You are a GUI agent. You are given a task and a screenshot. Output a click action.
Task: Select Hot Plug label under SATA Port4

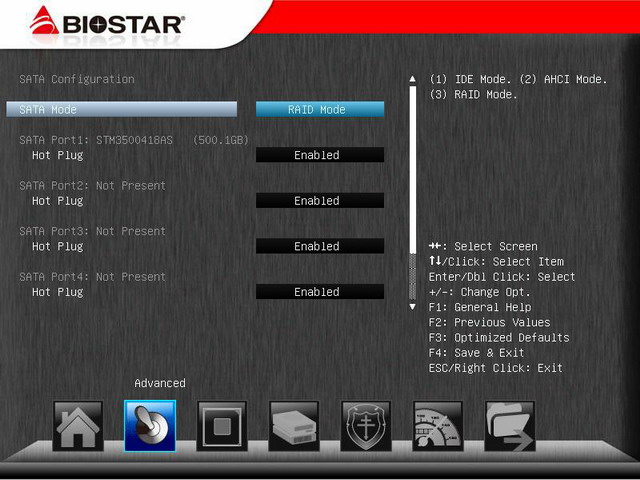point(58,293)
